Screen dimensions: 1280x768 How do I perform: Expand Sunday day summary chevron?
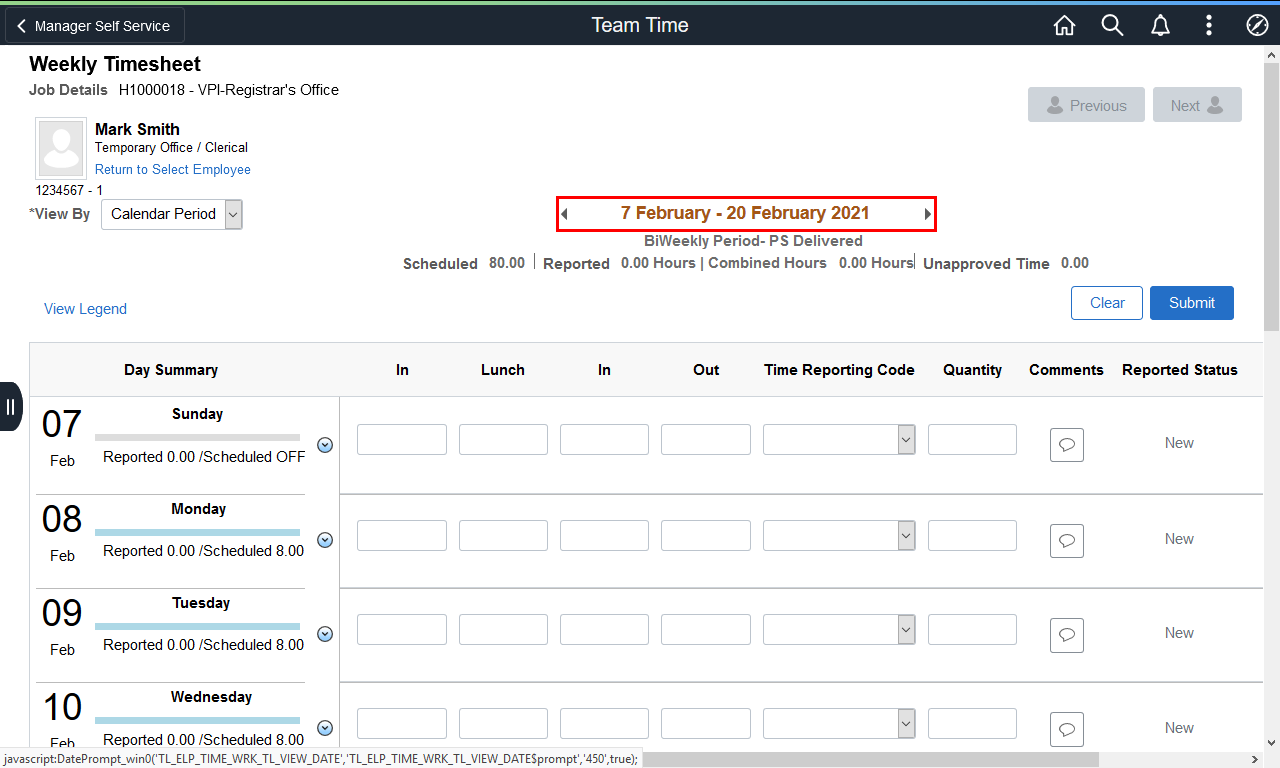tap(324, 445)
